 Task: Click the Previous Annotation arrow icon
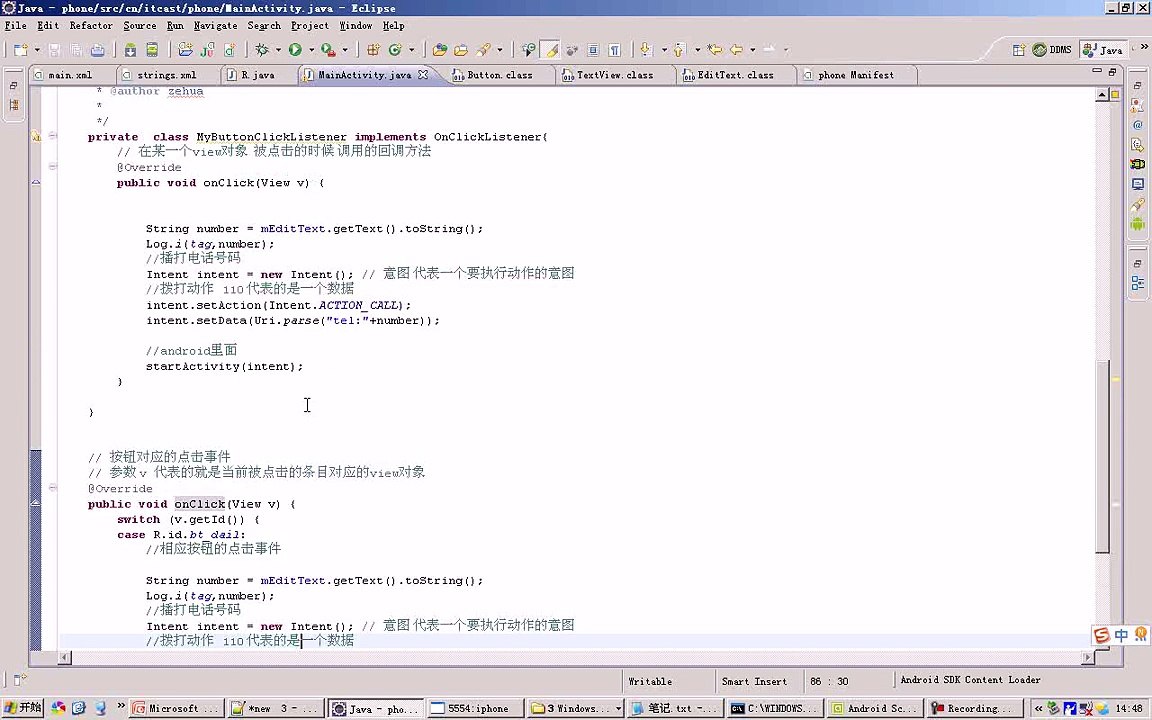679,50
